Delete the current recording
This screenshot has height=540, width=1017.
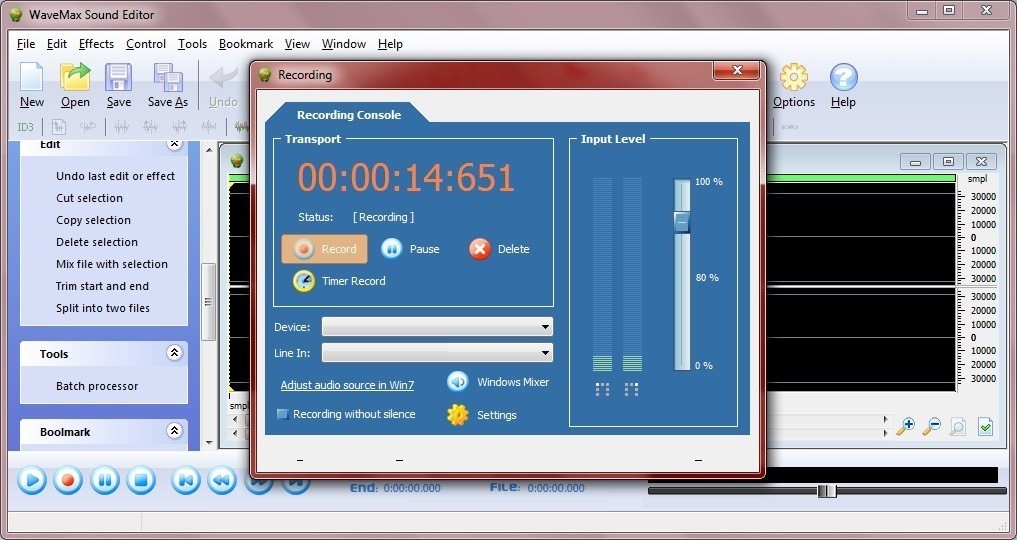(x=499, y=249)
